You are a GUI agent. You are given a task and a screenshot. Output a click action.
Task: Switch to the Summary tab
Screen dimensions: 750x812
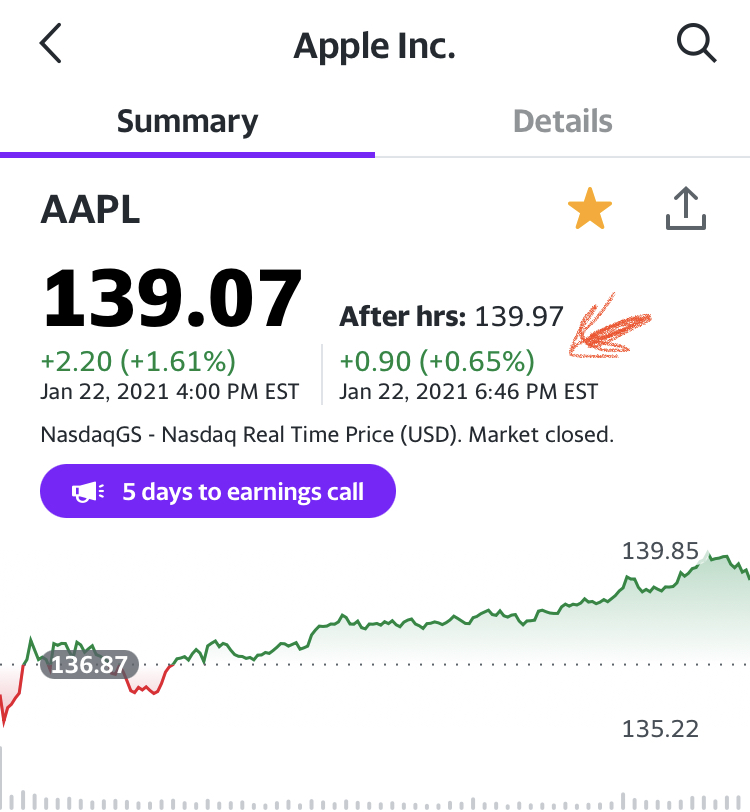point(187,122)
